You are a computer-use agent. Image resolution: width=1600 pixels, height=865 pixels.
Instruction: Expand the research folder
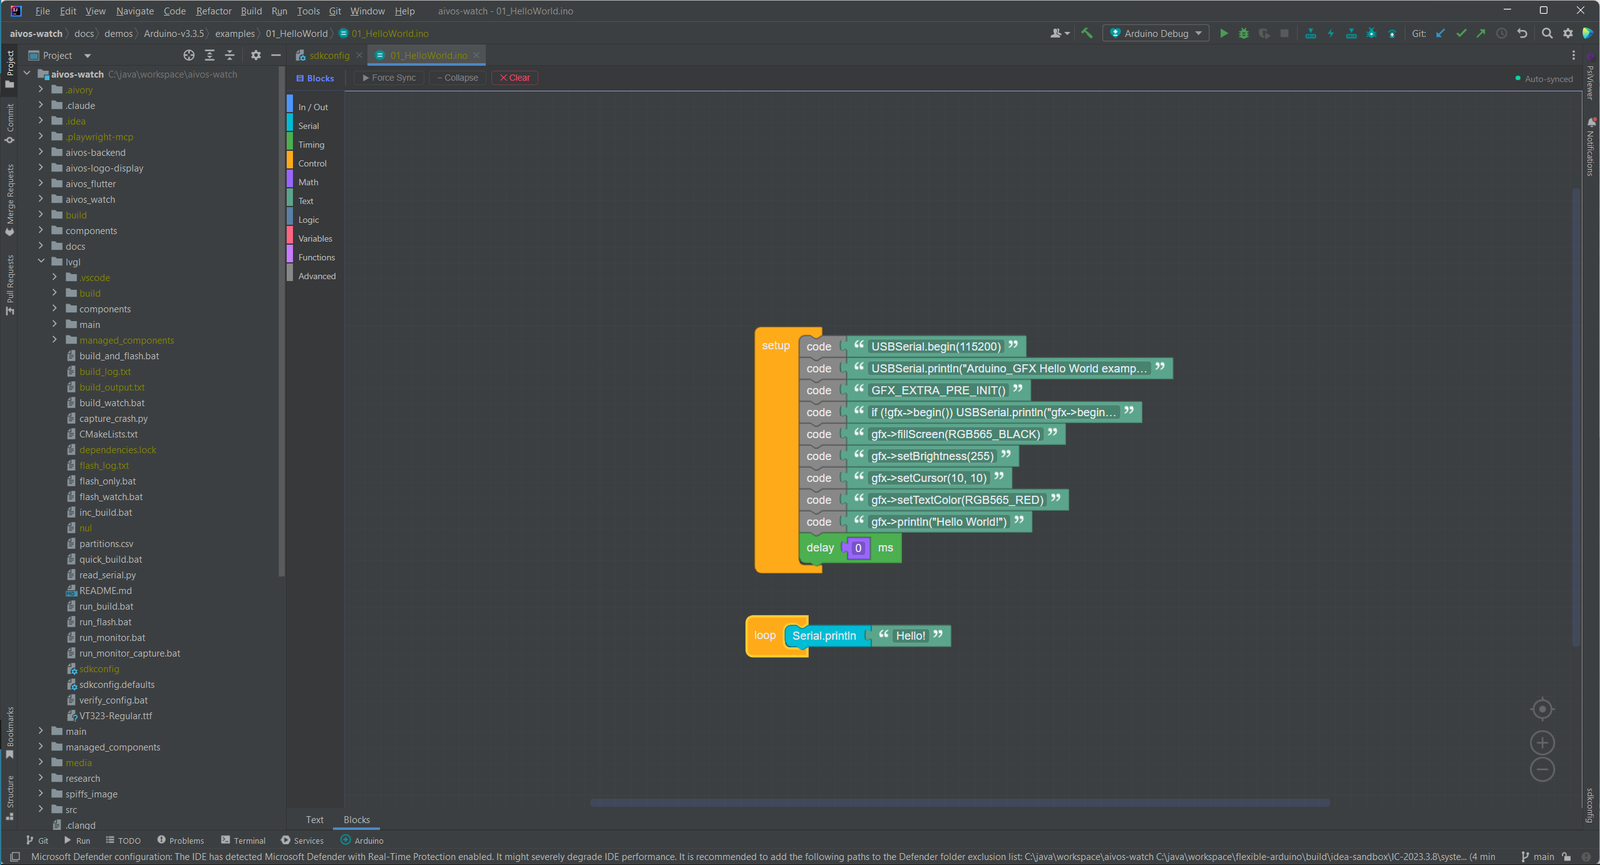(41, 778)
